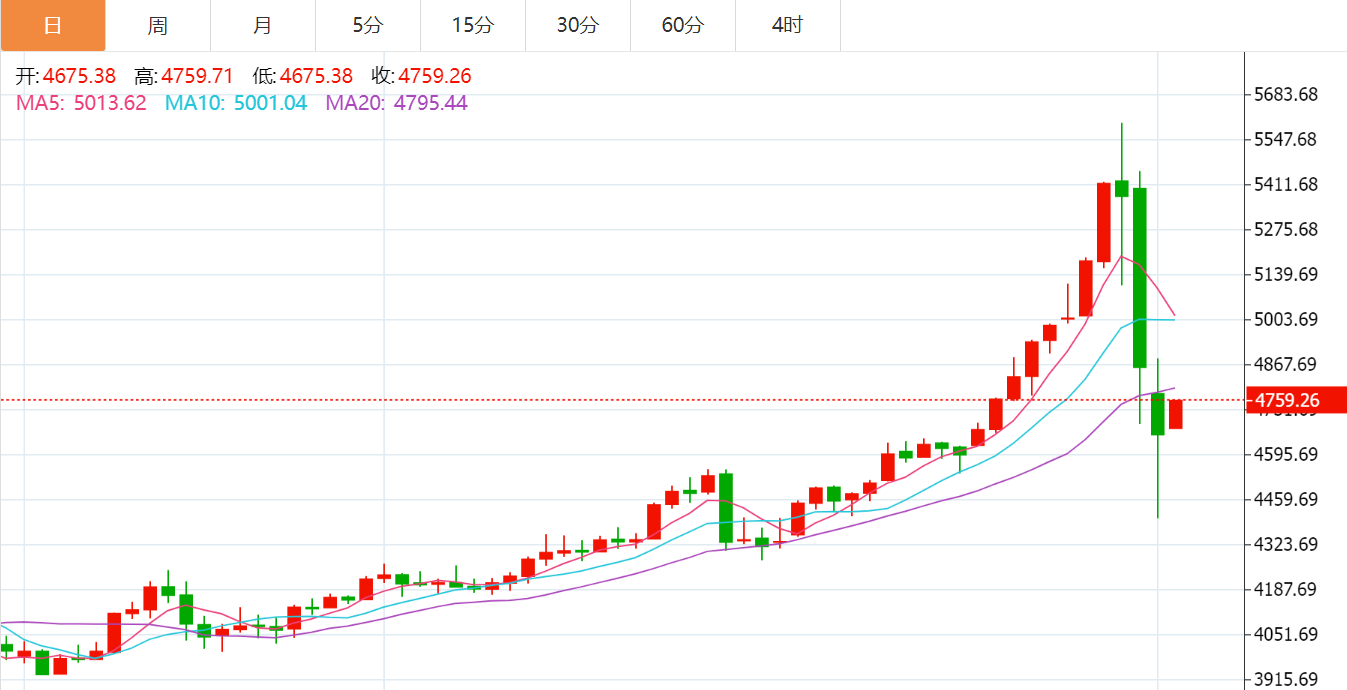Click the MA20 indicator label

click(x=396, y=103)
